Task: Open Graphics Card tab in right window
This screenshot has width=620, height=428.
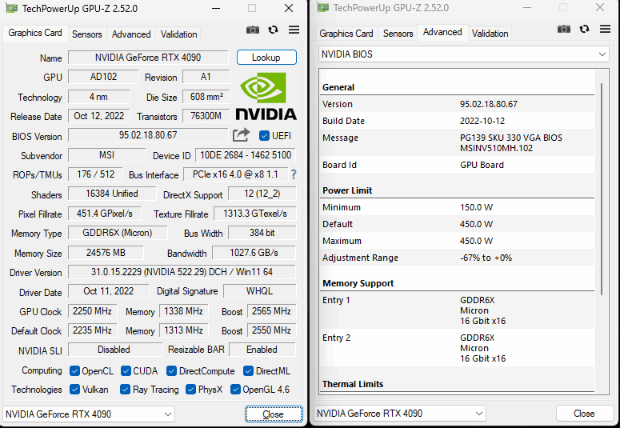Action: click(x=346, y=34)
